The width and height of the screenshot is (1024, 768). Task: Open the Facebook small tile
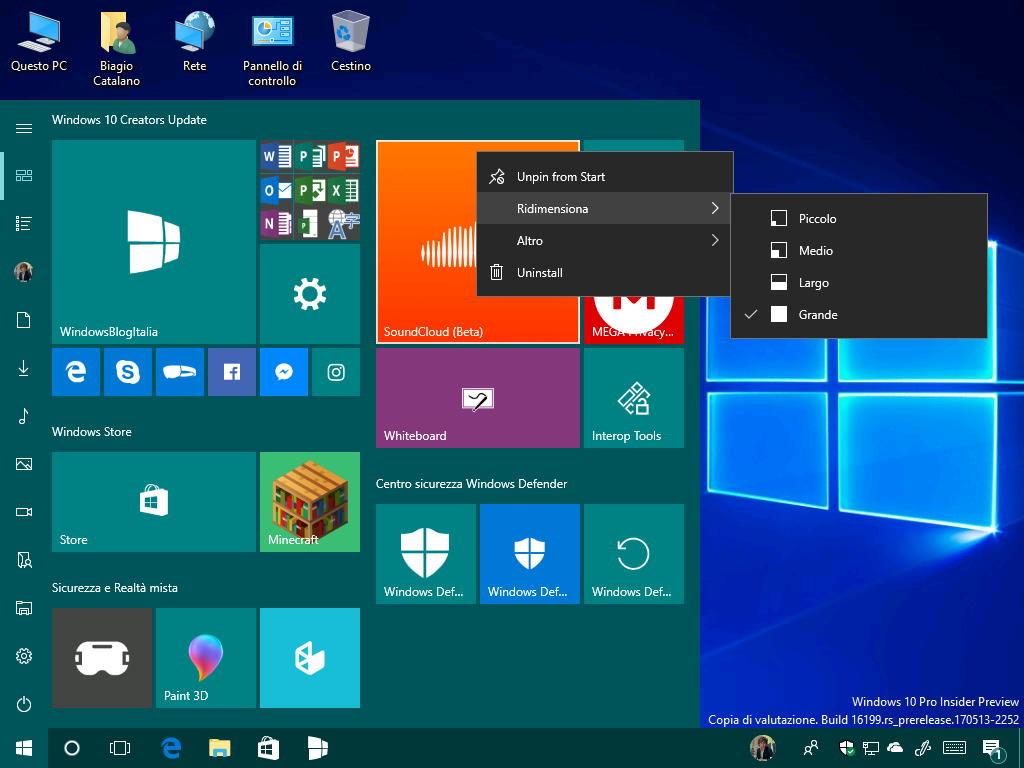232,372
